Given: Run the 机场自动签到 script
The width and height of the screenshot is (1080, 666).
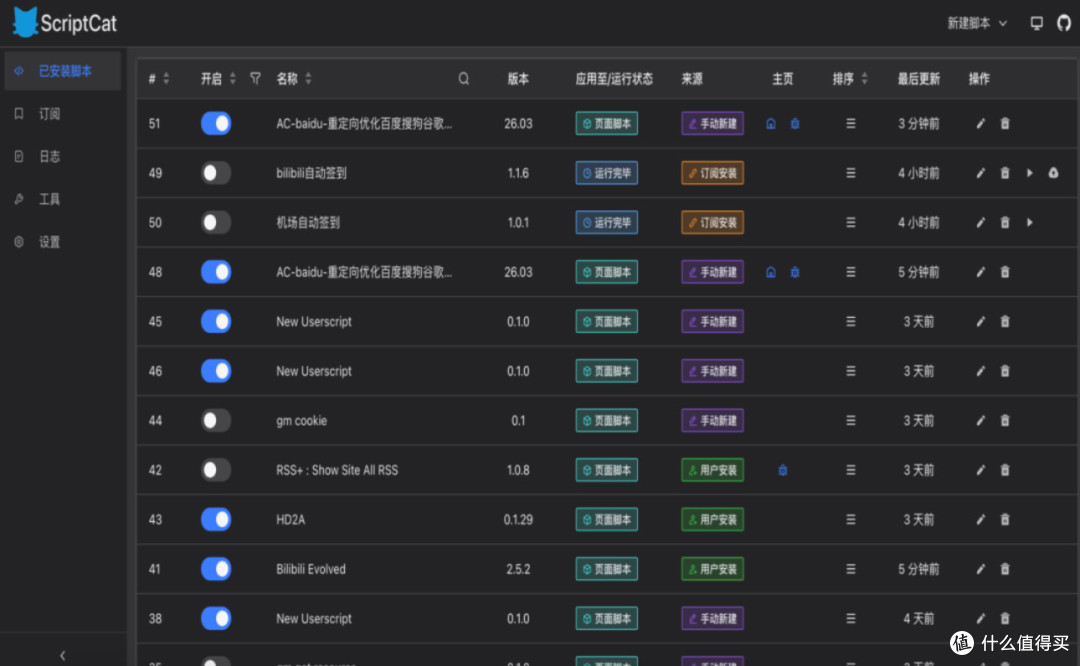Looking at the screenshot, I should click(x=1030, y=222).
